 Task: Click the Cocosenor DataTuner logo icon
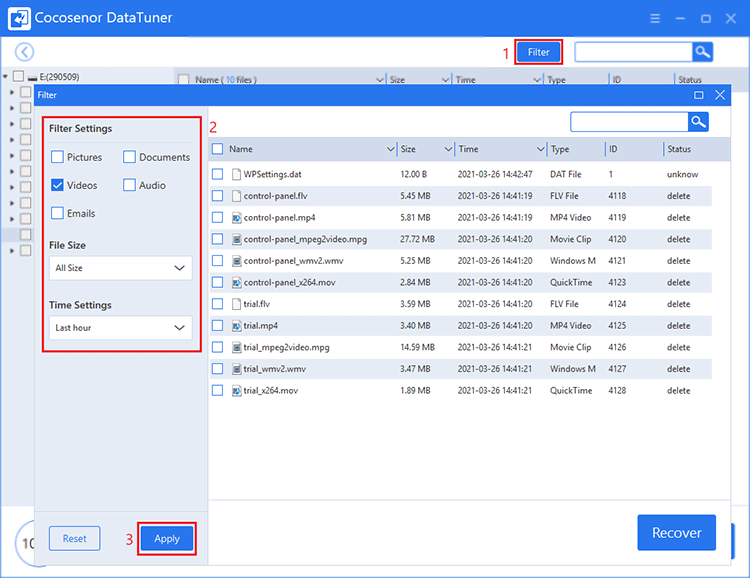coord(19,18)
